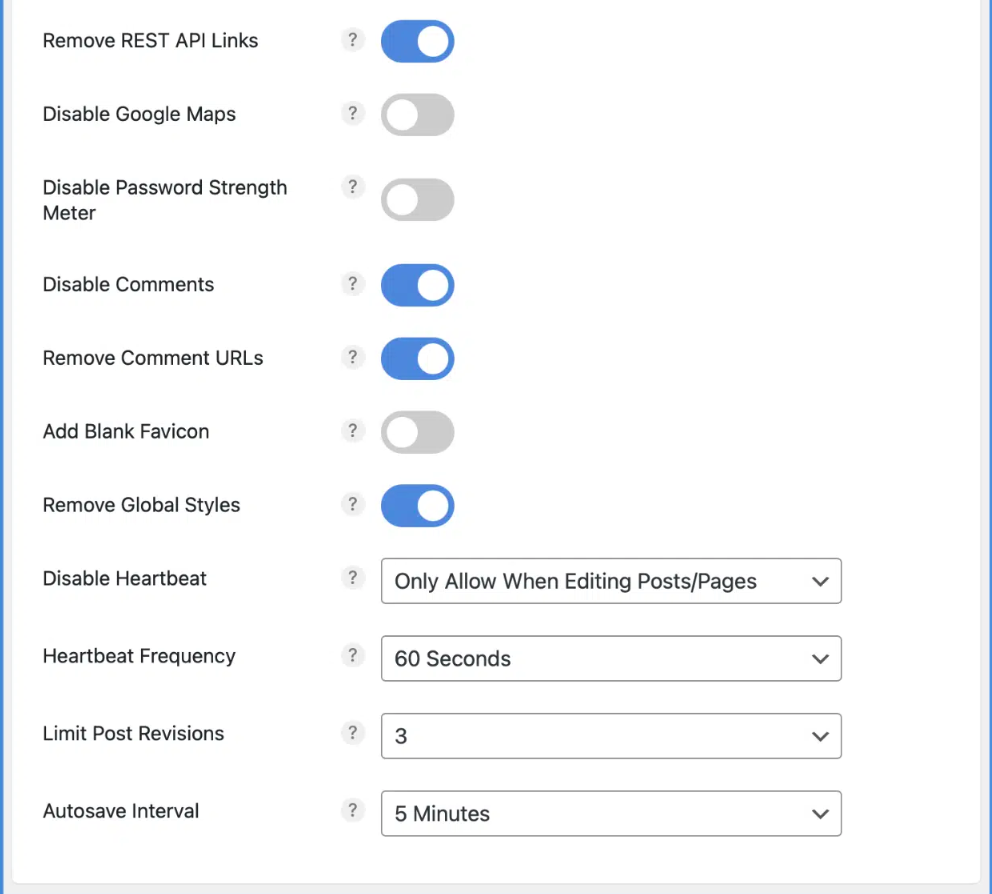The height and width of the screenshot is (894, 992).
Task: Click the chevron on the Heartbeat Frequency selector
Action: click(820, 658)
